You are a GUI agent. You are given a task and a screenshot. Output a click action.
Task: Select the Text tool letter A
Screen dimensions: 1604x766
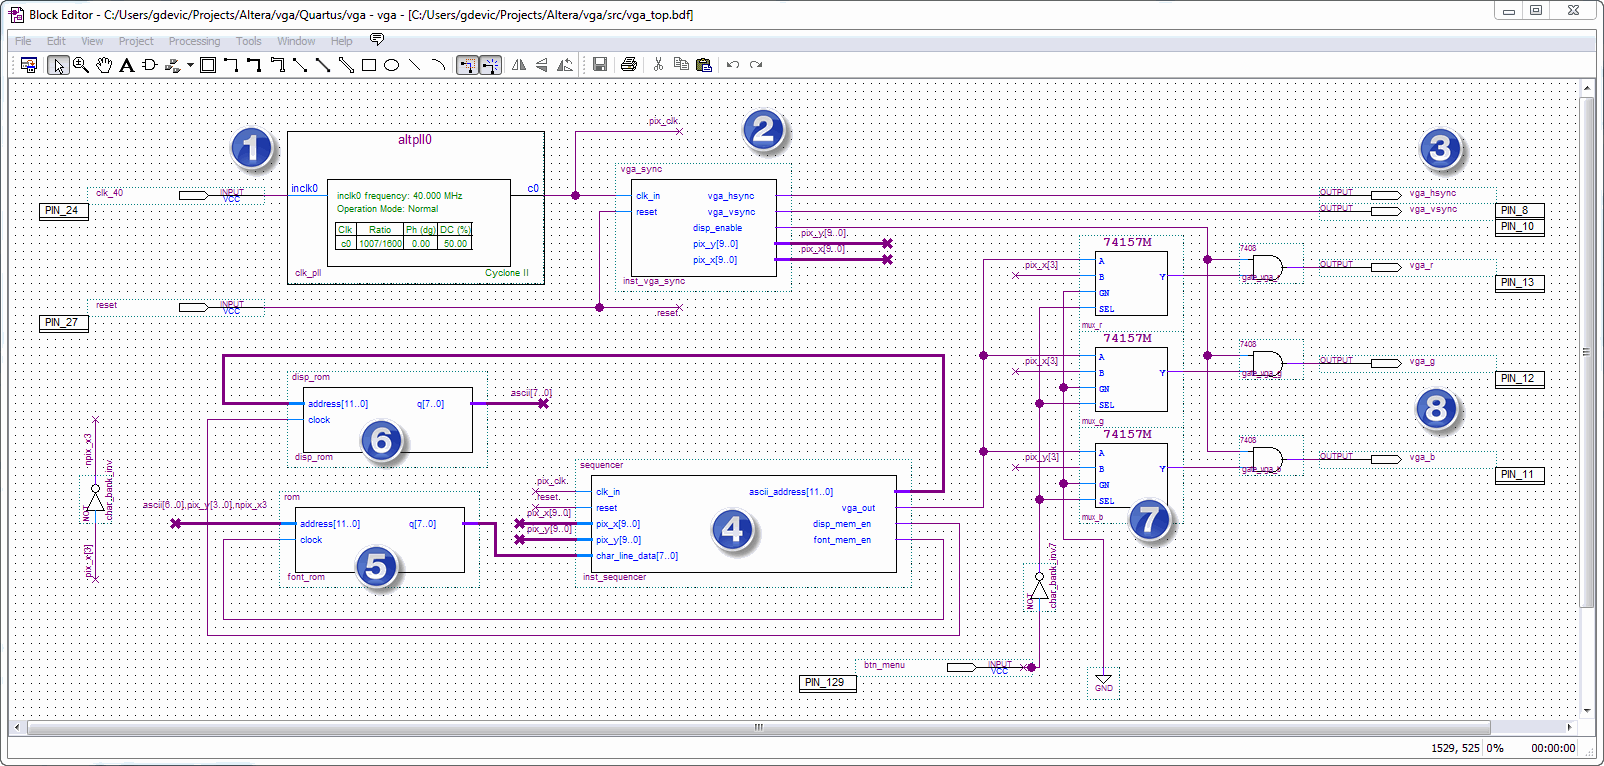point(127,65)
